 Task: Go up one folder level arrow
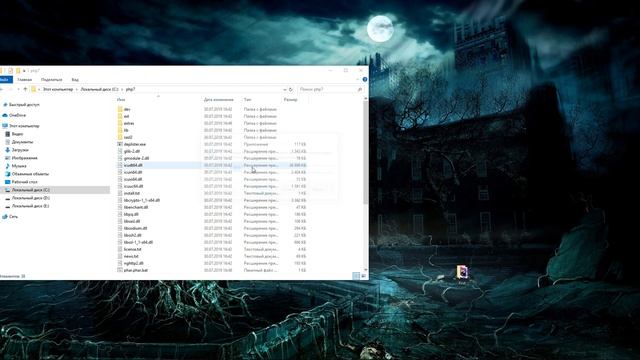(x=25, y=89)
